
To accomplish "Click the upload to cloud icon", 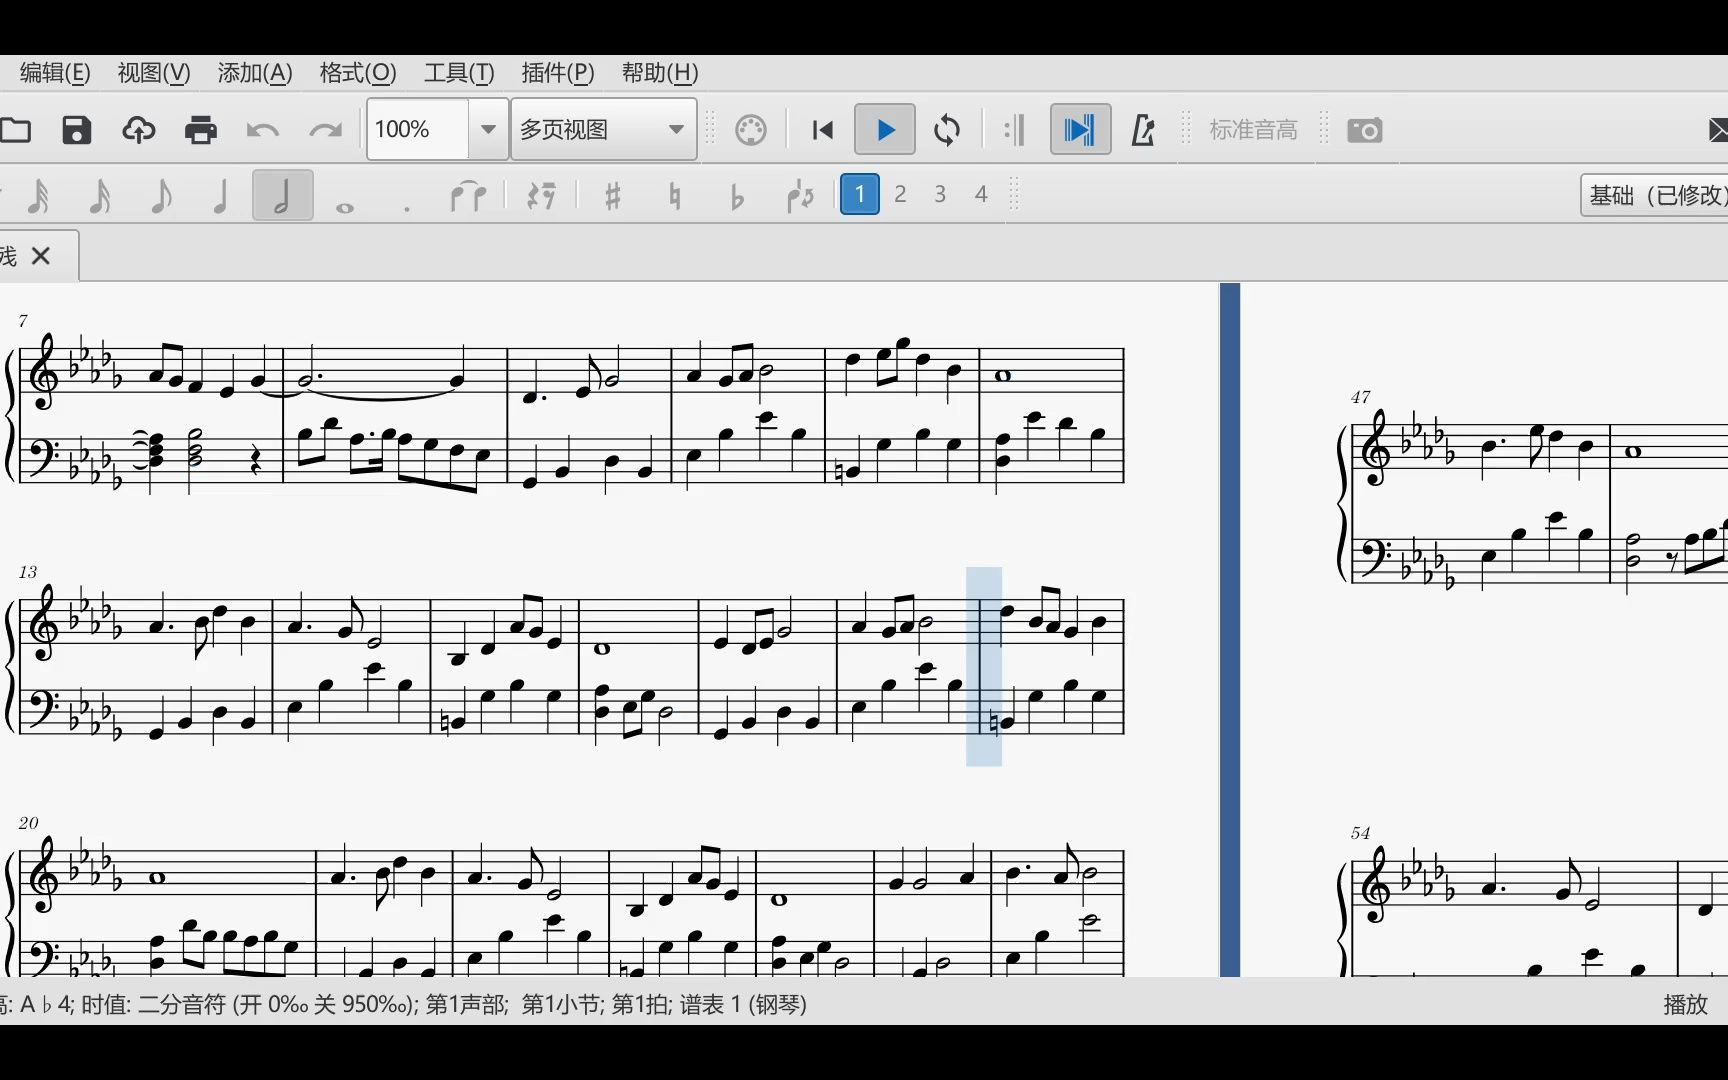I will [139, 130].
